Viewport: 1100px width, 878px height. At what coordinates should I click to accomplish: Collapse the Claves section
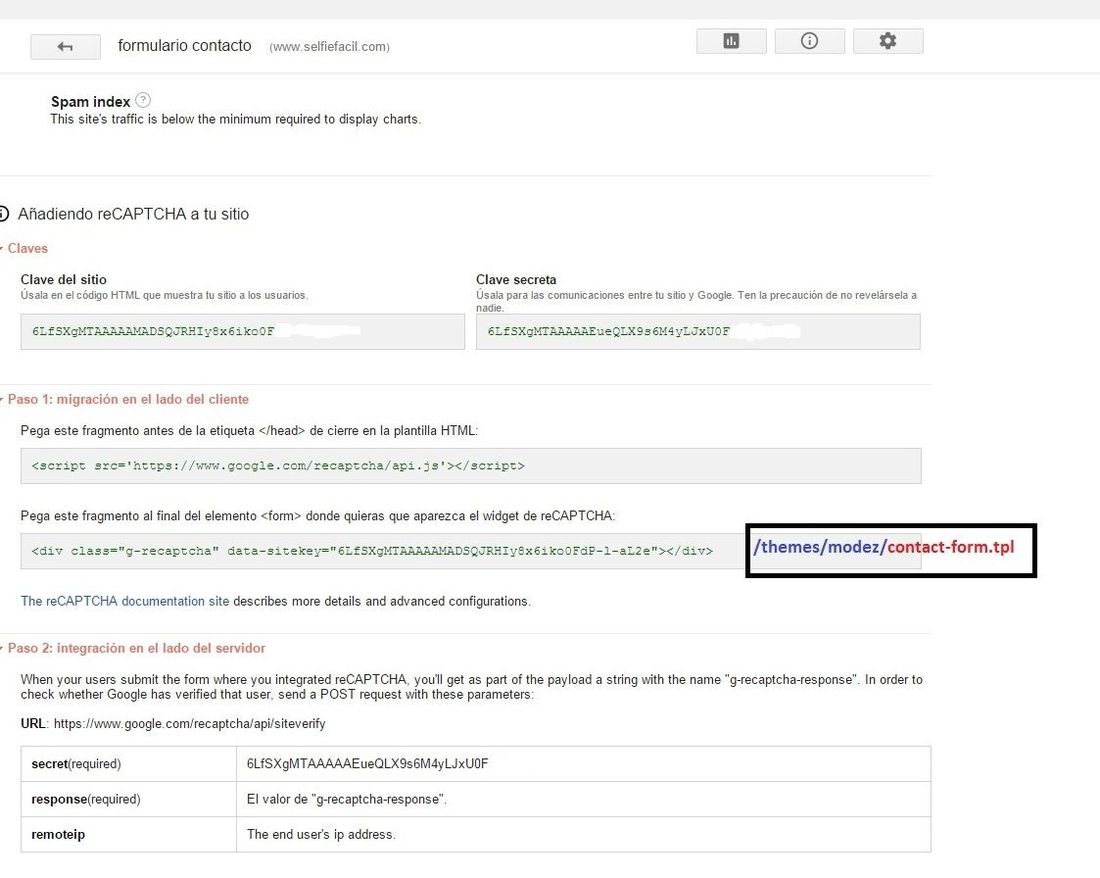[x=26, y=248]
